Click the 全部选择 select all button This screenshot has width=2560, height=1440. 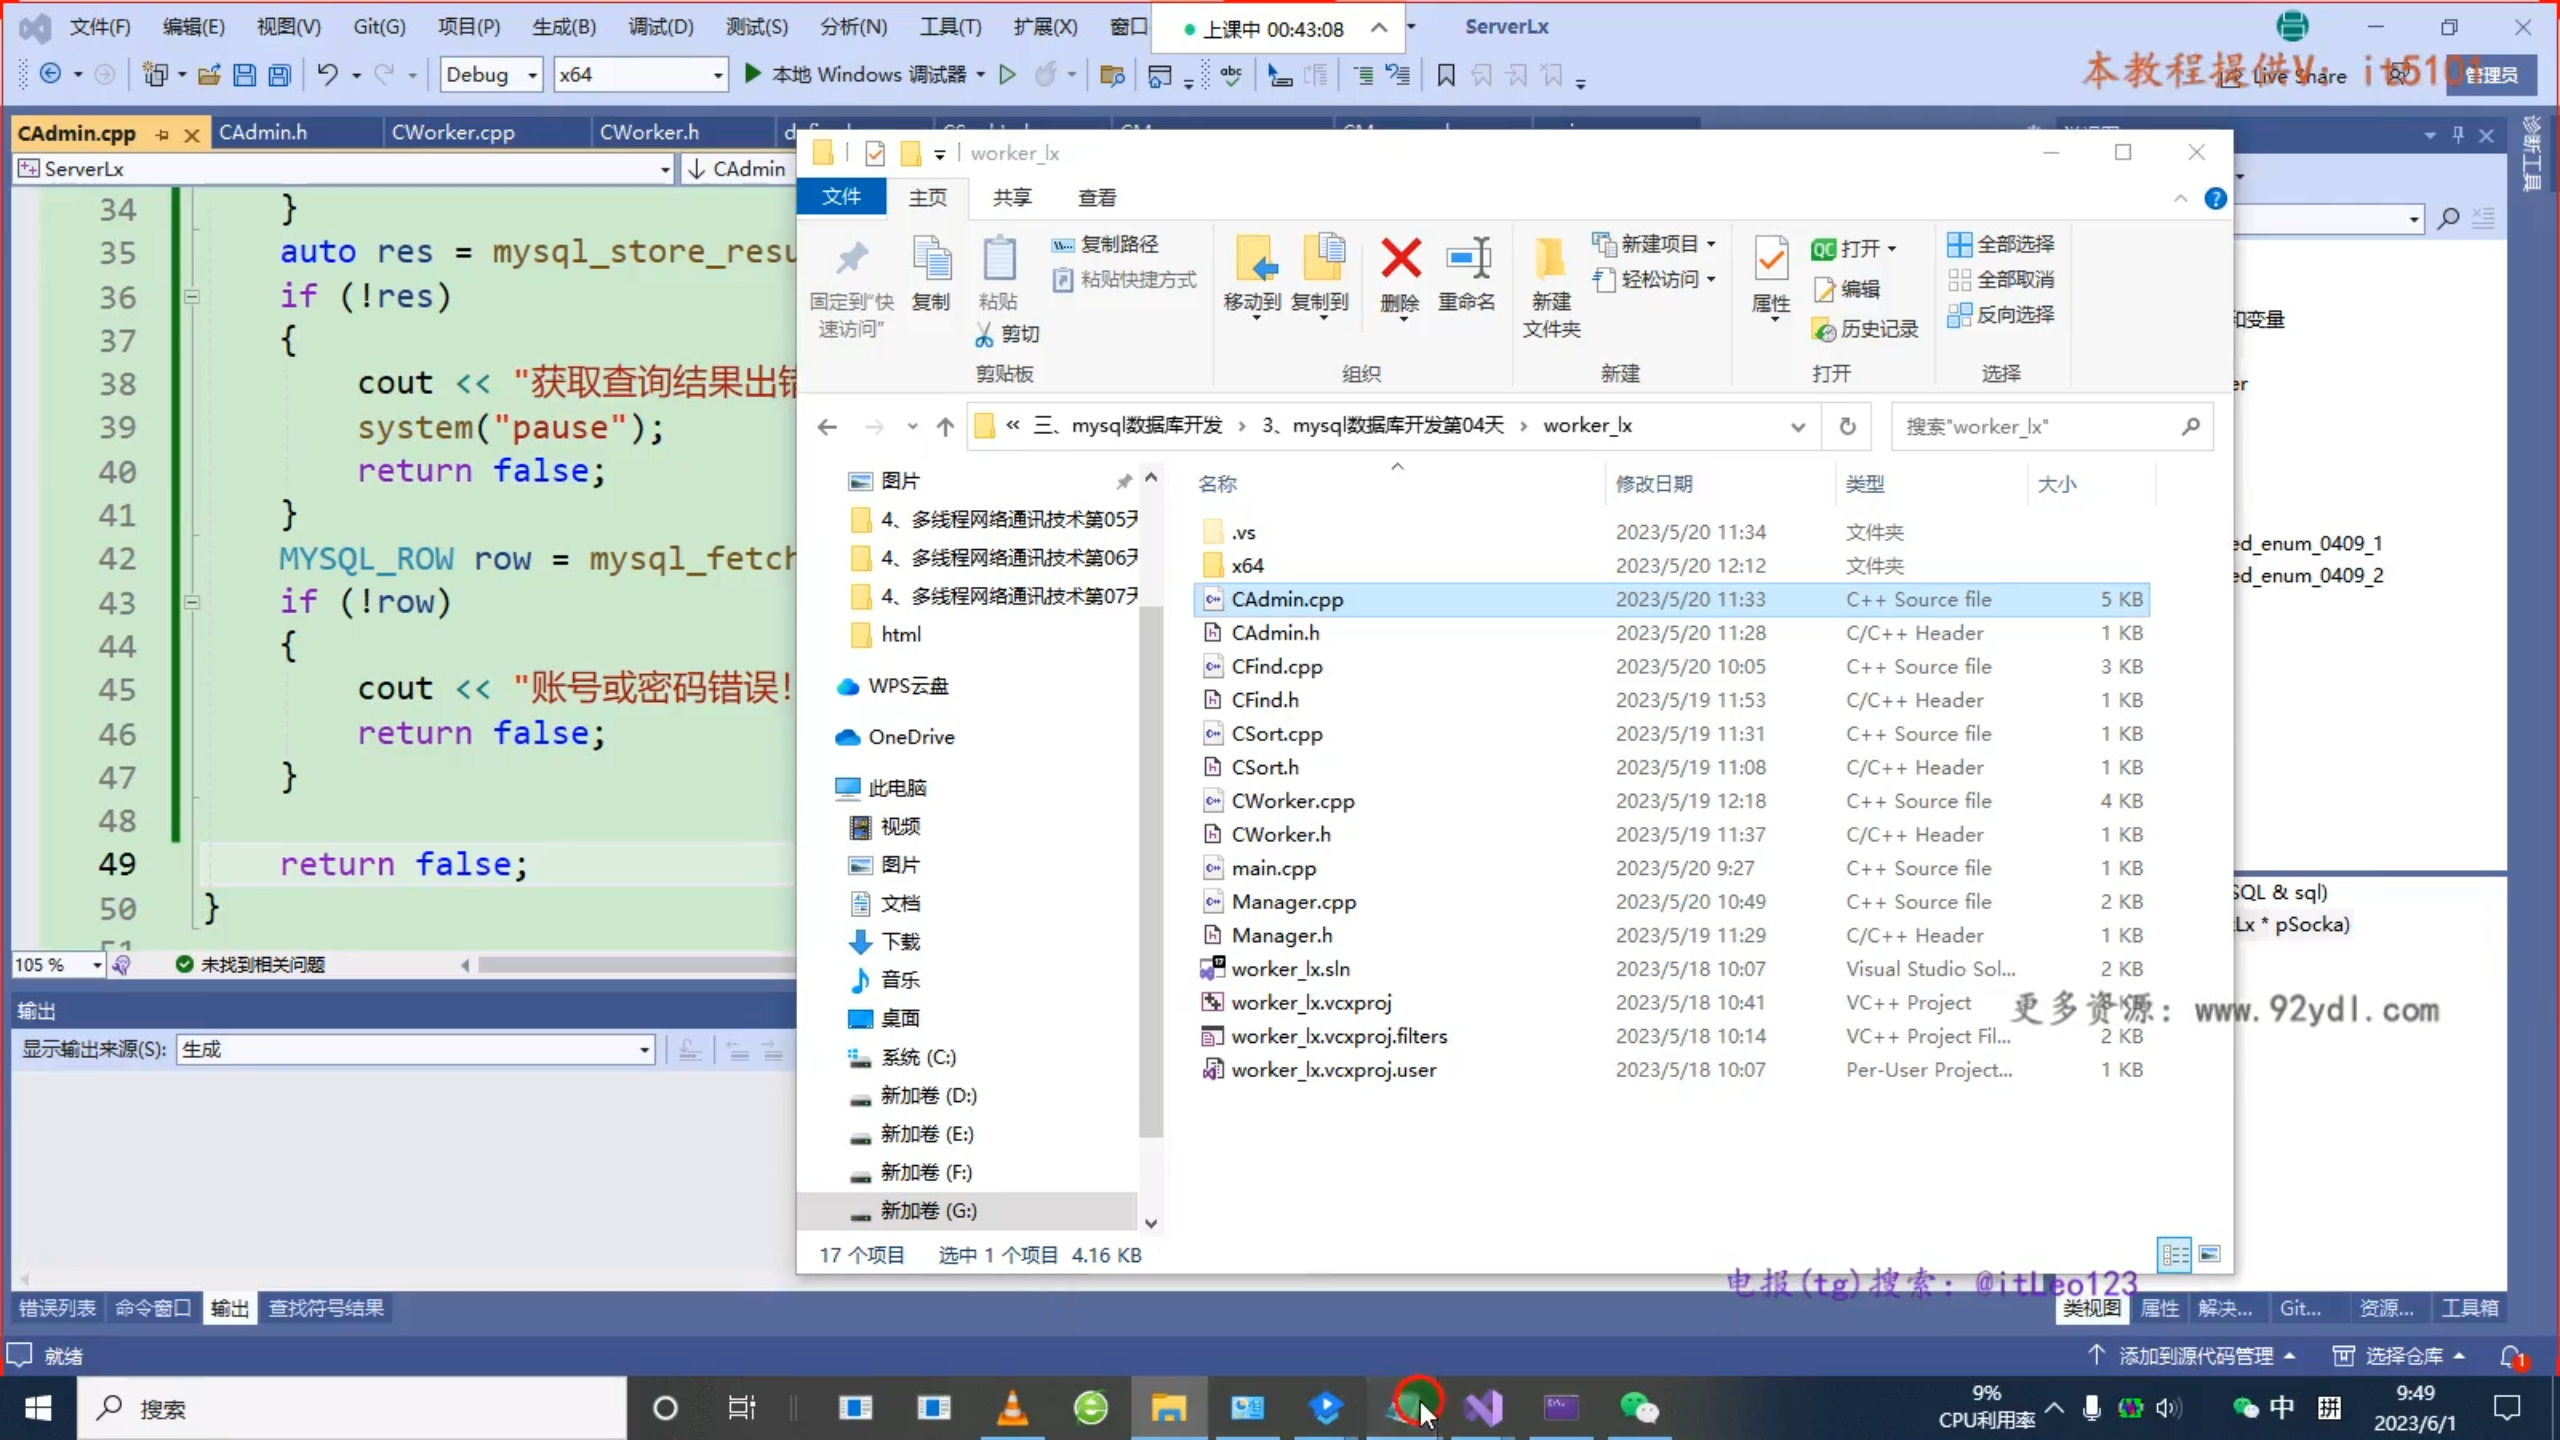pyautogui.click(x=2002, y=244)
